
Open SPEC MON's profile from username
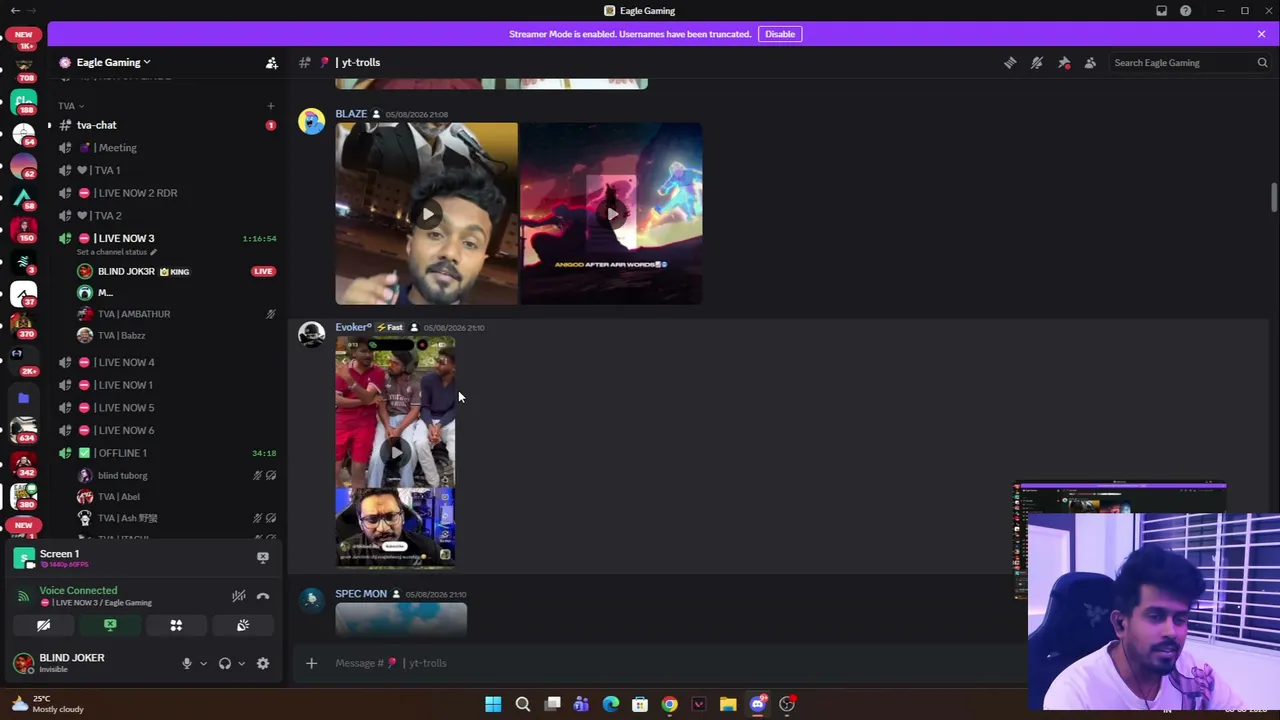tap(361, 594)
